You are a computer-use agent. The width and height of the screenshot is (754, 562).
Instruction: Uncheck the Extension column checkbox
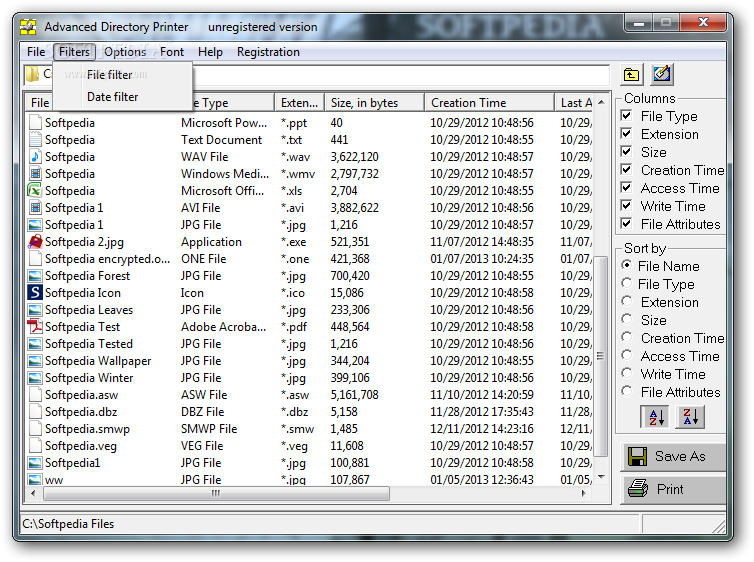(626, 134)
